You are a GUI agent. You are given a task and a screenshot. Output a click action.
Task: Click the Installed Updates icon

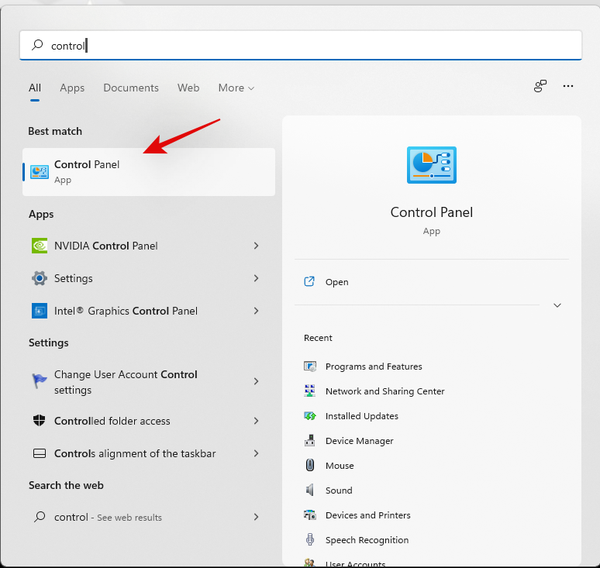(310, 416)
